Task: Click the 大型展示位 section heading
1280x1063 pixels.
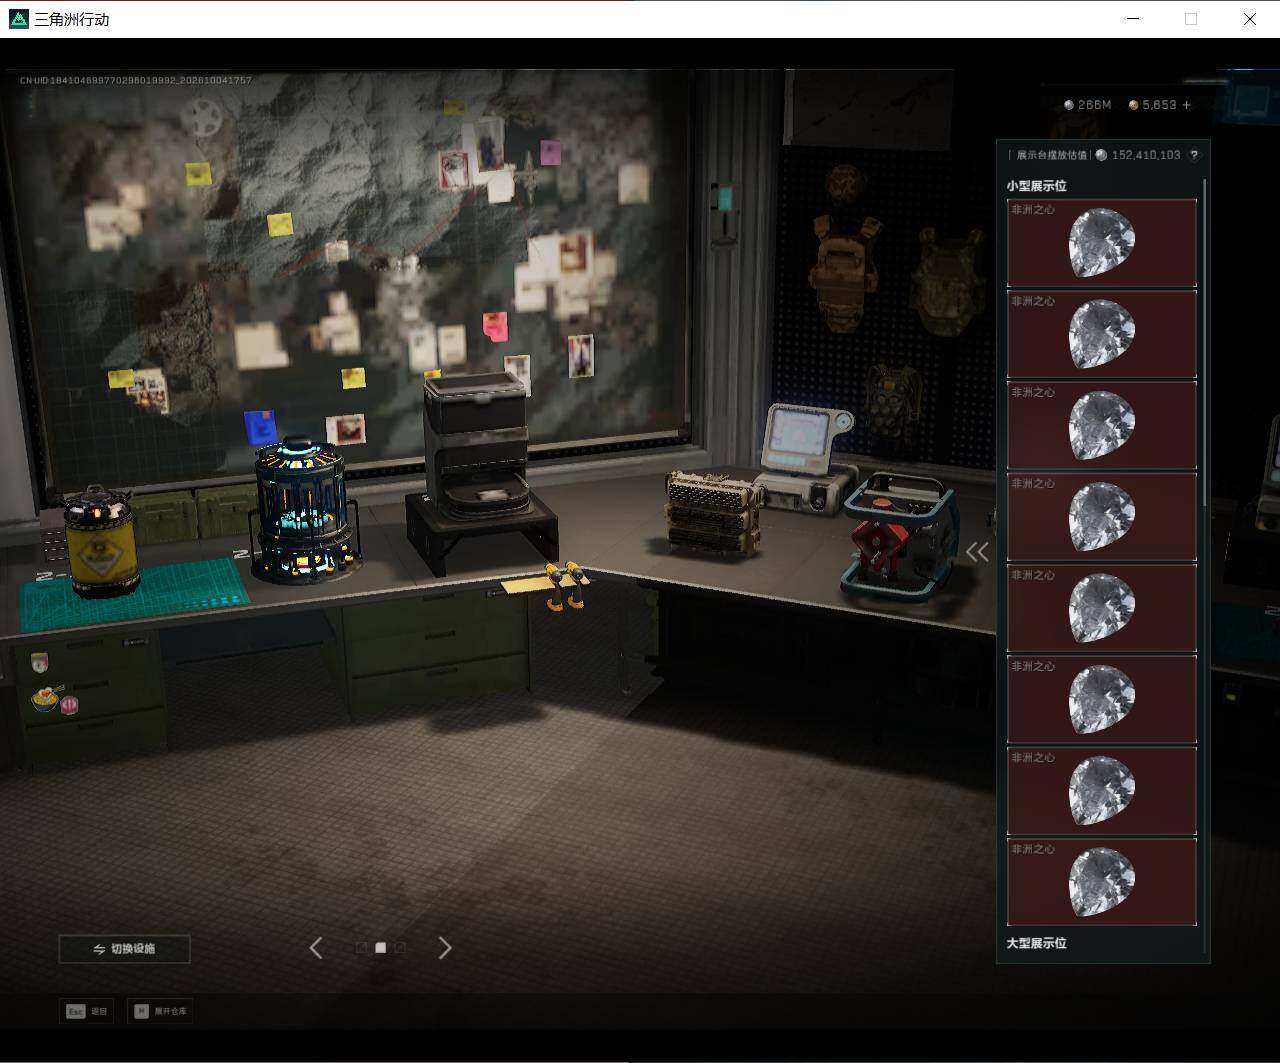Action: pyautogui.click(x=1036, y=943)
